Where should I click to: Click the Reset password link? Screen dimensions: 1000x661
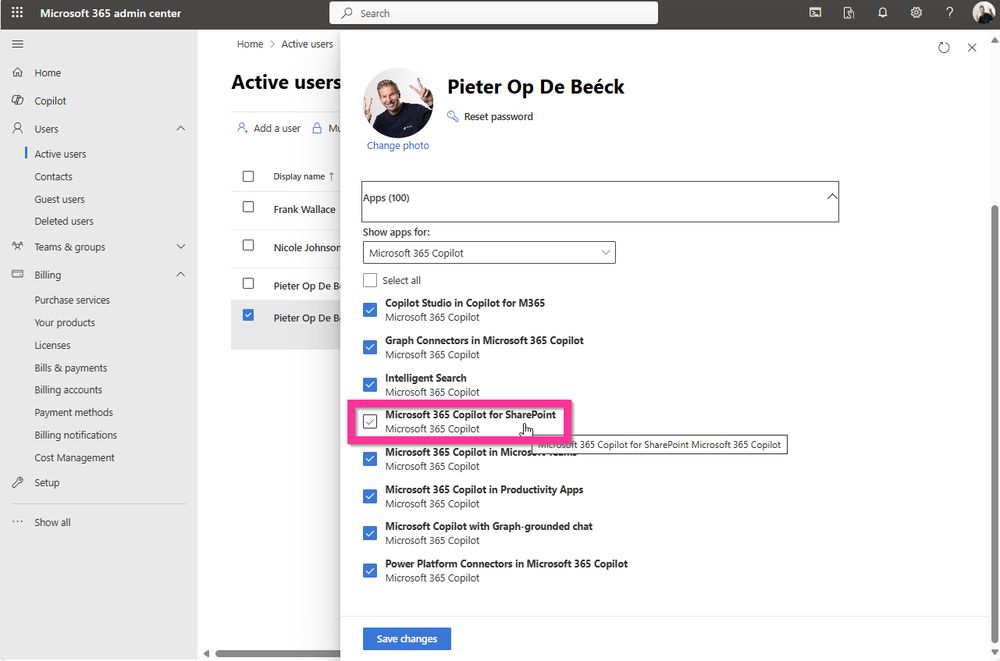pos(498,117)
